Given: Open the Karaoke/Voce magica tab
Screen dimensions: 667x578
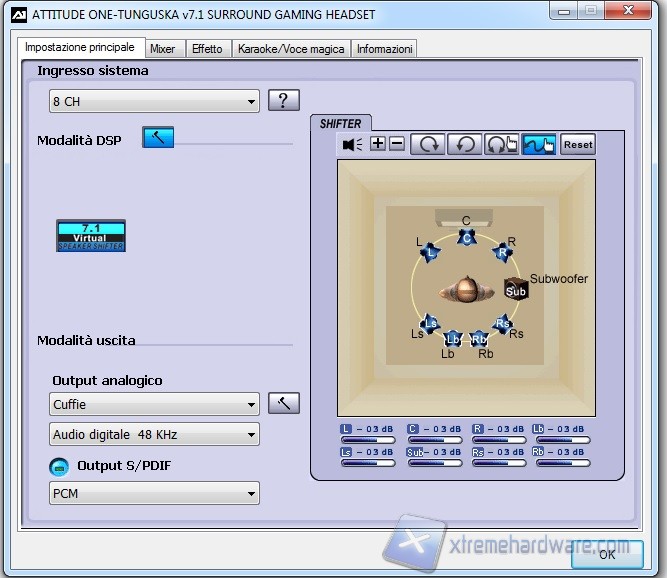Looking at the screenshot, I should point(291,49).
